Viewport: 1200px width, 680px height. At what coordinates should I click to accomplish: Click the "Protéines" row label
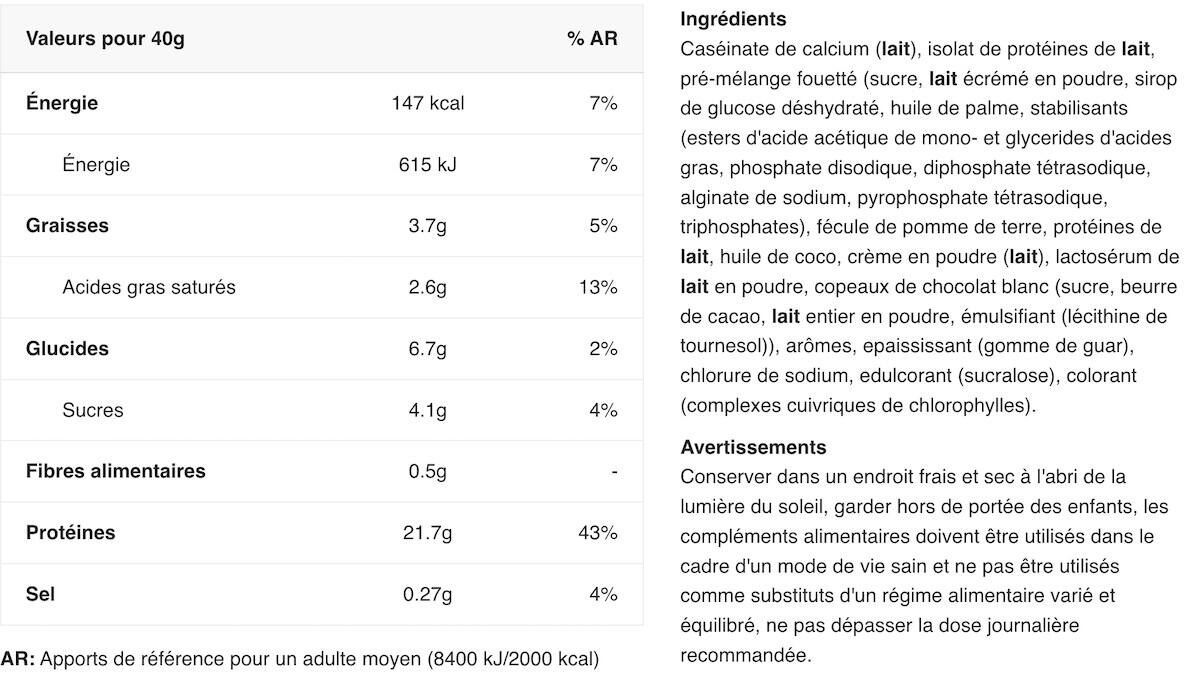click(70, 533)
